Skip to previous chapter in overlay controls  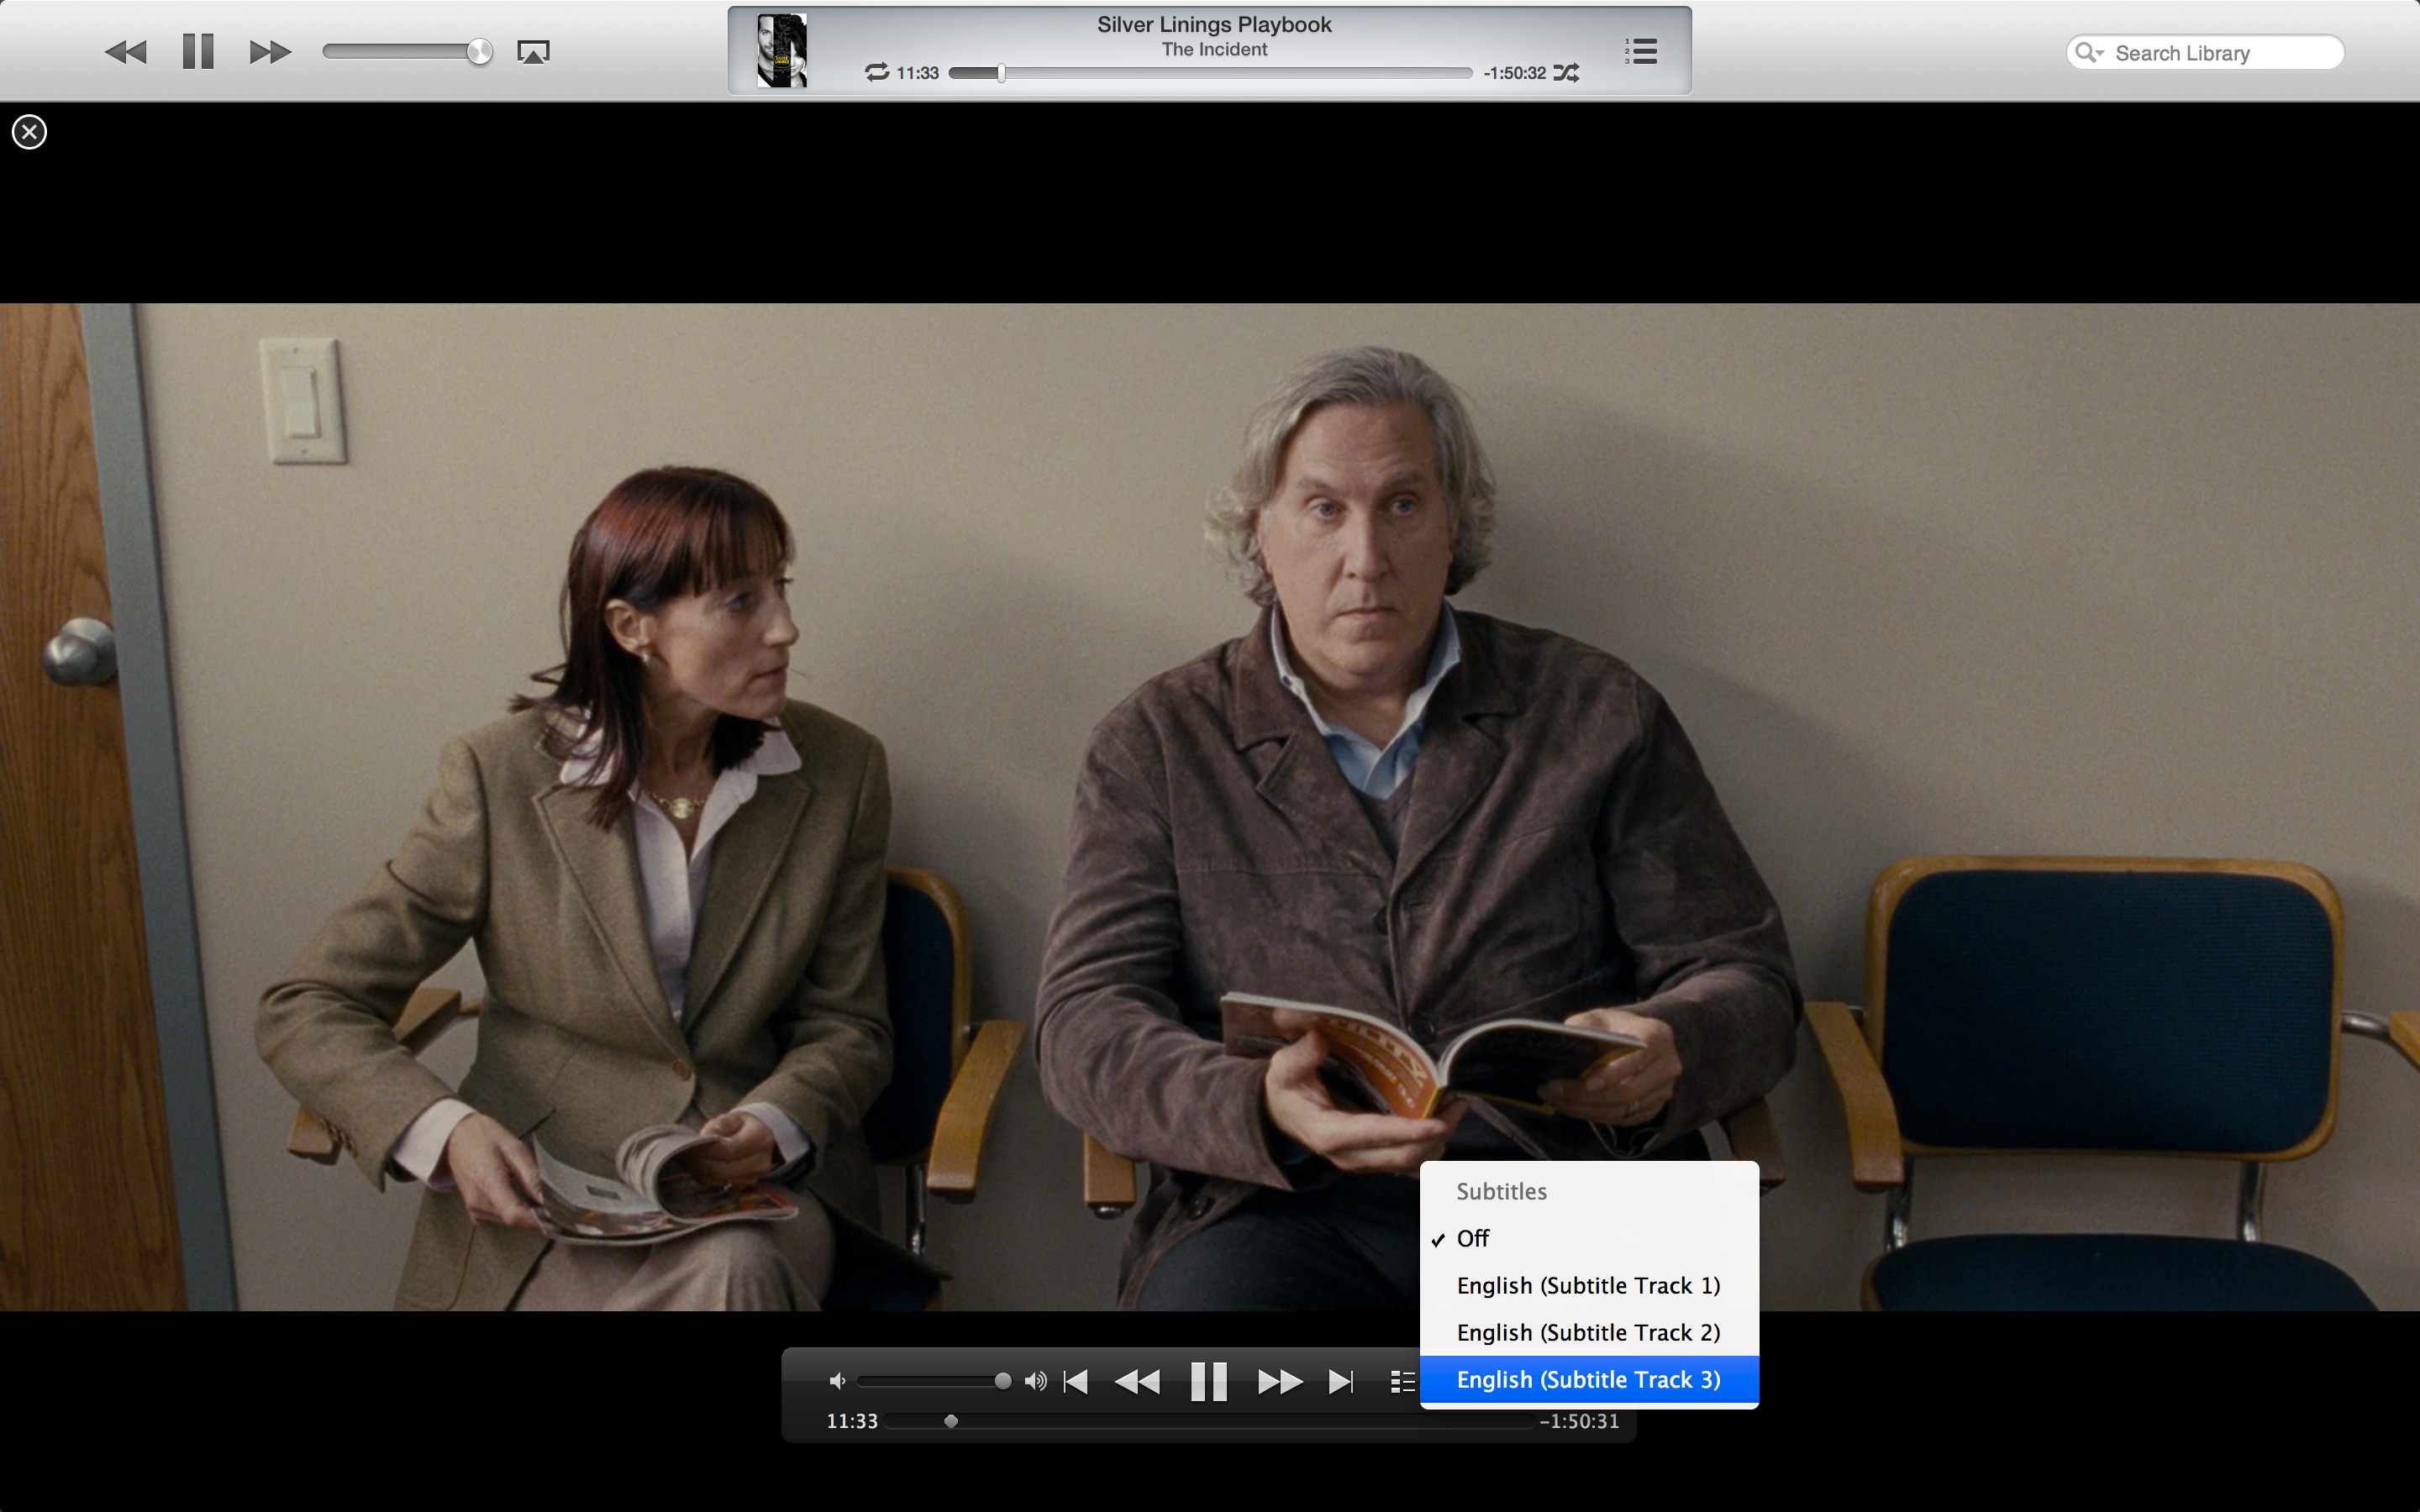pos(1076,1381)
